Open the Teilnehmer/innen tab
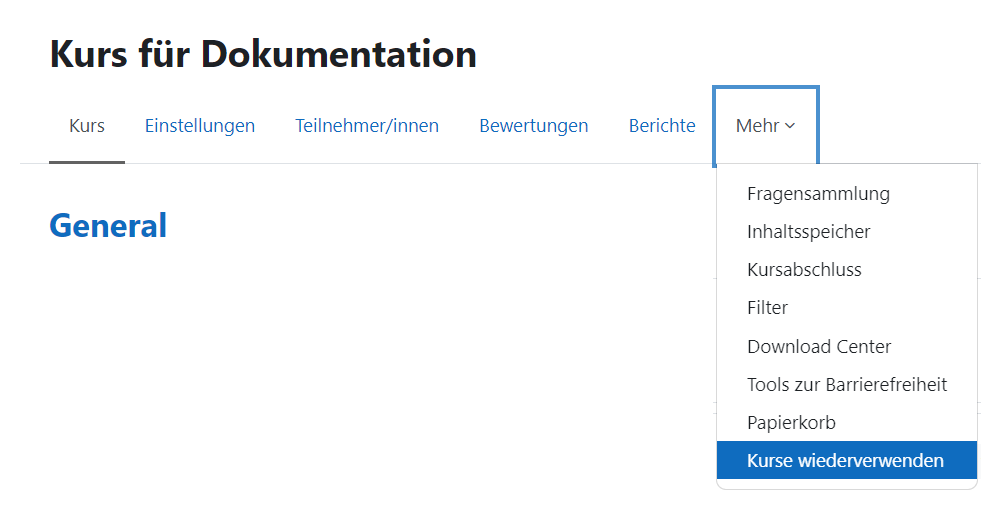 pos(367,126)
